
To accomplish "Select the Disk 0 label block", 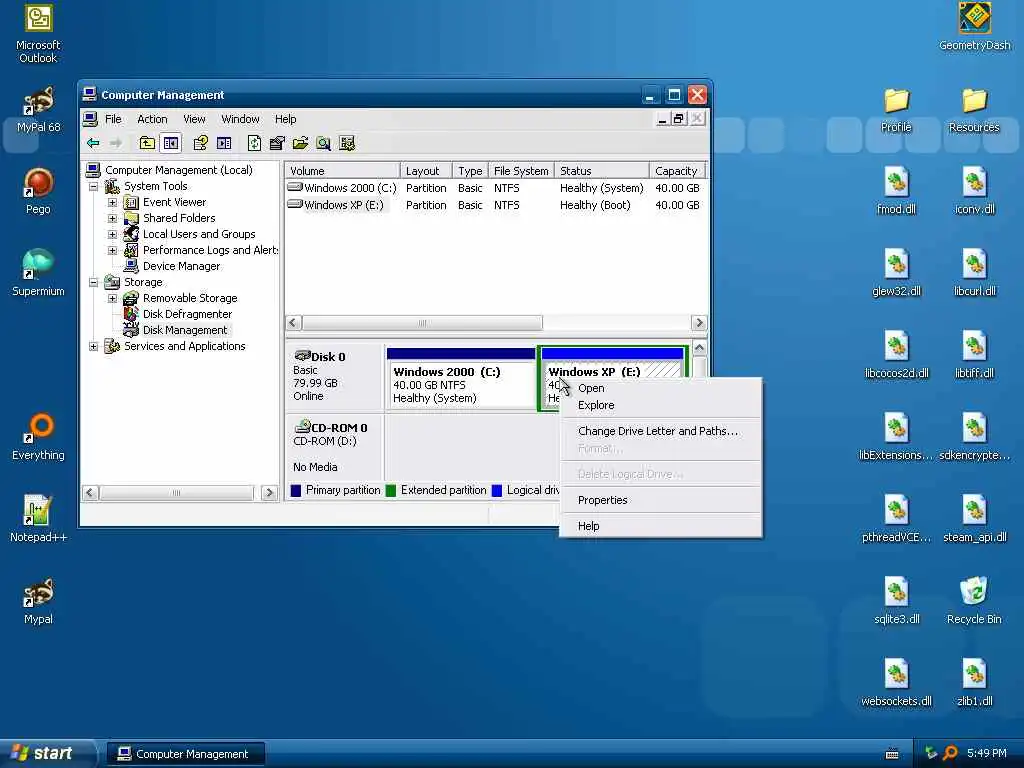I will (334, 377).
